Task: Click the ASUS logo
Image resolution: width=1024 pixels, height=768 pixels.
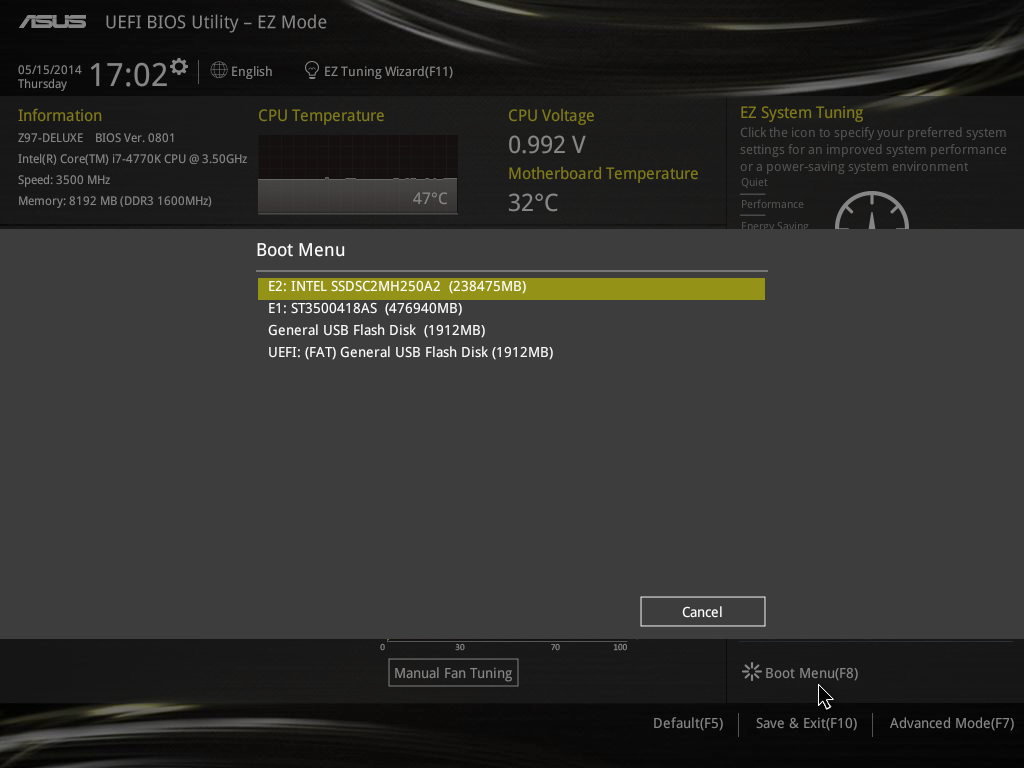Action: pos(52,22)
